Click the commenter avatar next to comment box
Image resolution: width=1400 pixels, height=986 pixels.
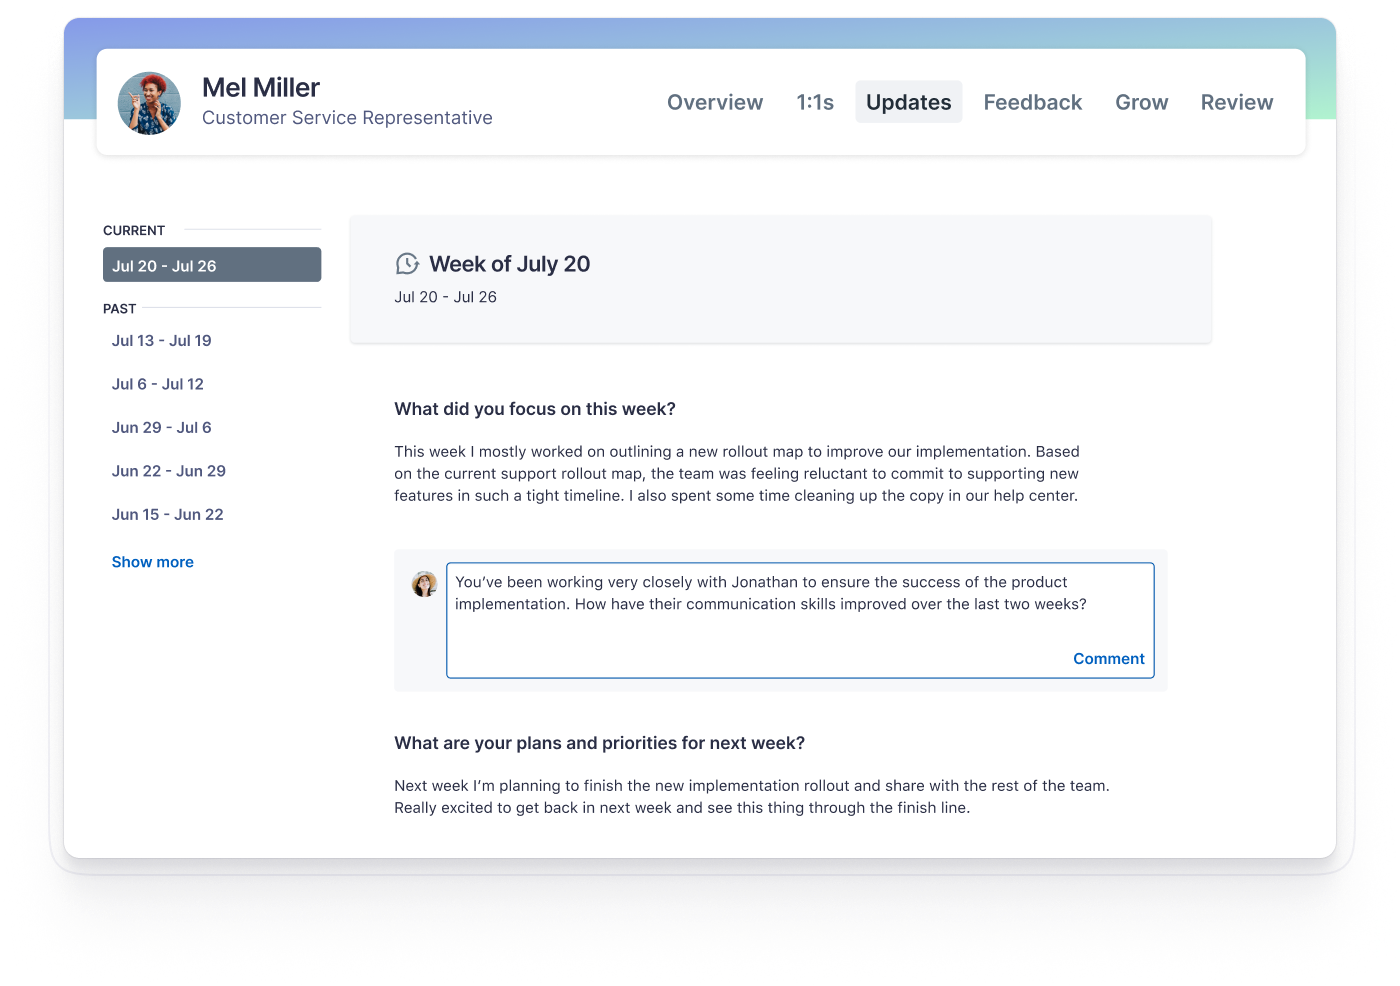tap(424, 584)
